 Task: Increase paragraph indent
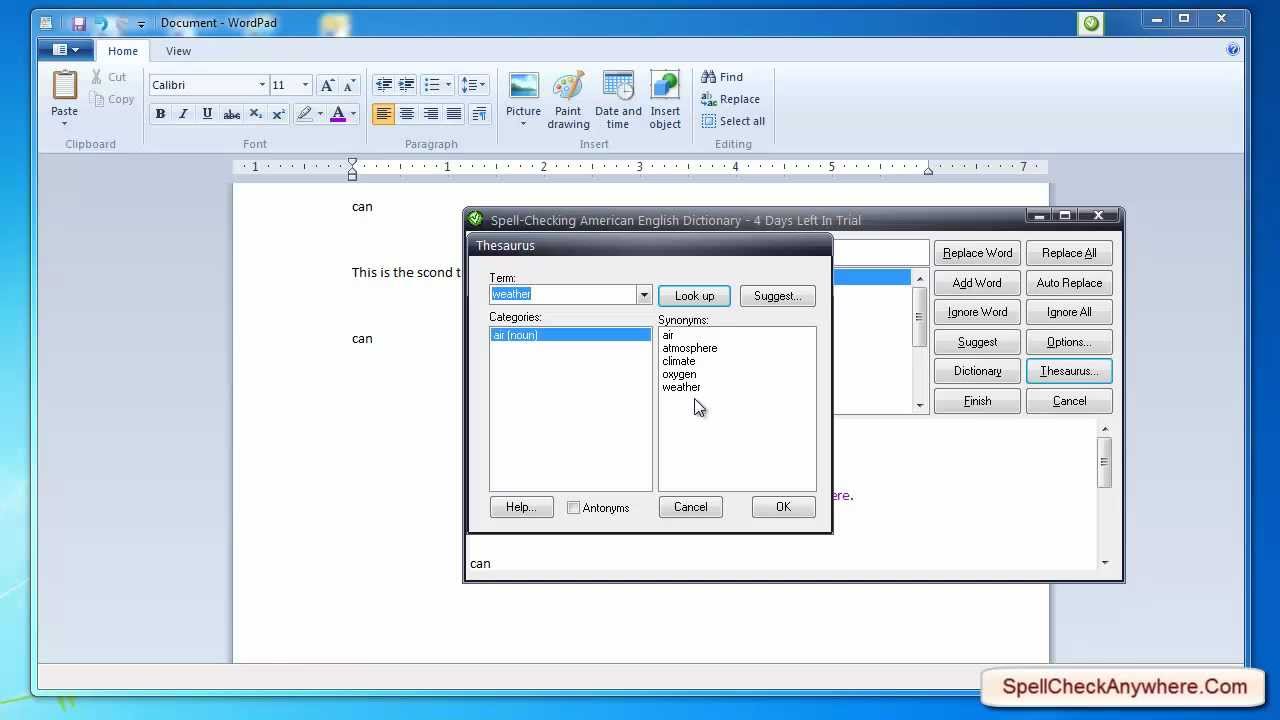pos(406,85)
